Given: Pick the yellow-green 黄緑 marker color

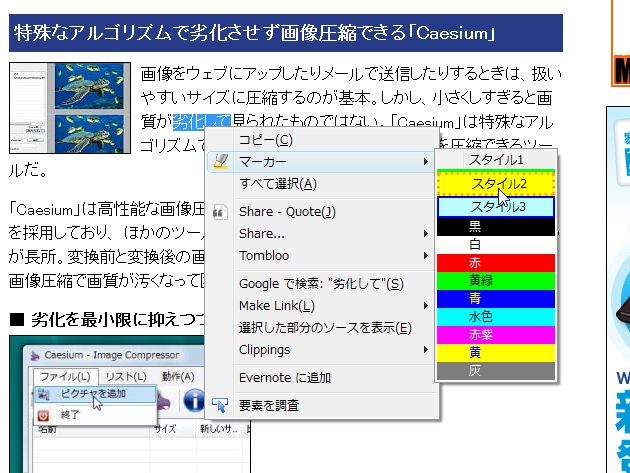Looking at the screenshot, I should pyautogui.click(x=496, y=281).
